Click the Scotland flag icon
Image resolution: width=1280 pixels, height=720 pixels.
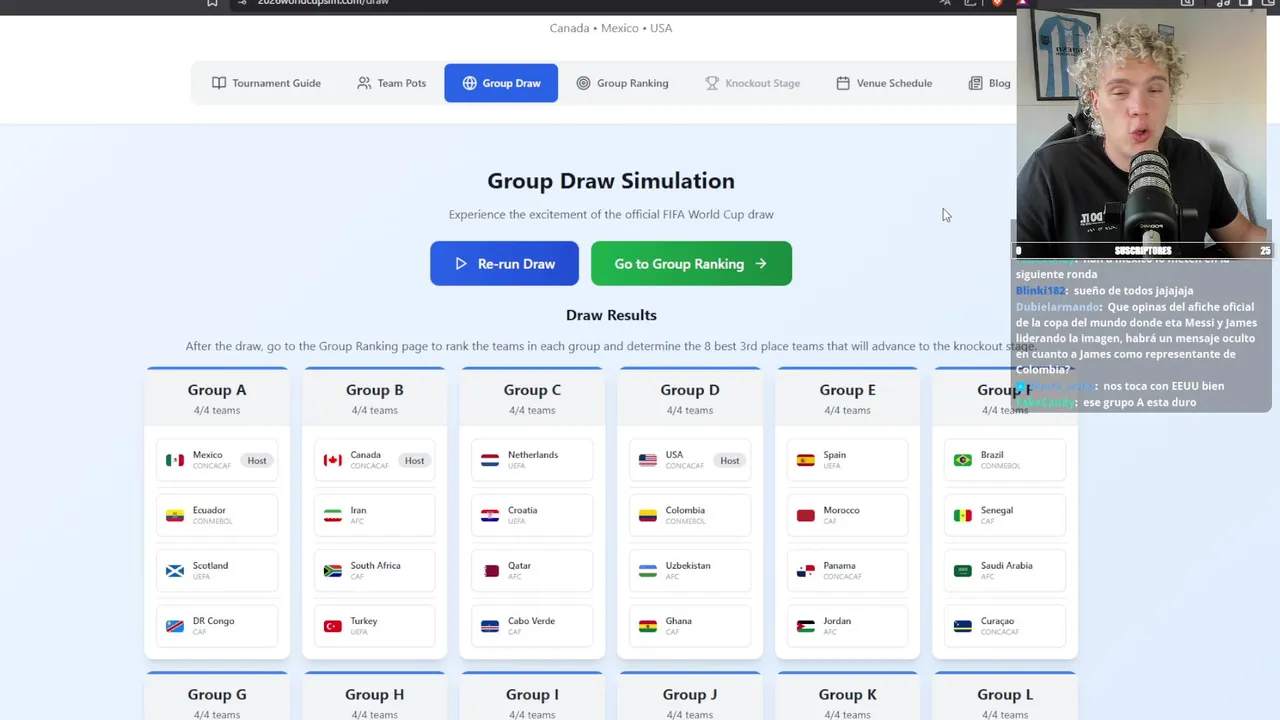coord(175,571)
